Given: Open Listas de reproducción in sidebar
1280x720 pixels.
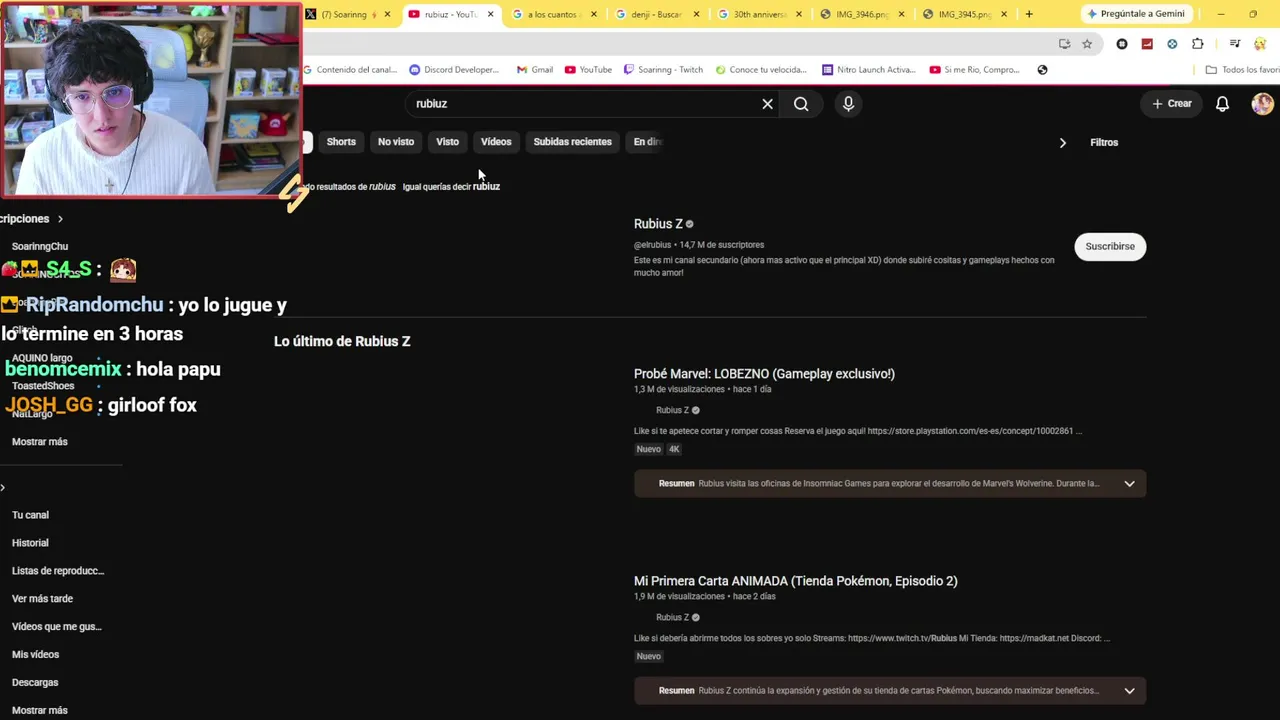Looking at the screenshot, I should coord(58,571).
